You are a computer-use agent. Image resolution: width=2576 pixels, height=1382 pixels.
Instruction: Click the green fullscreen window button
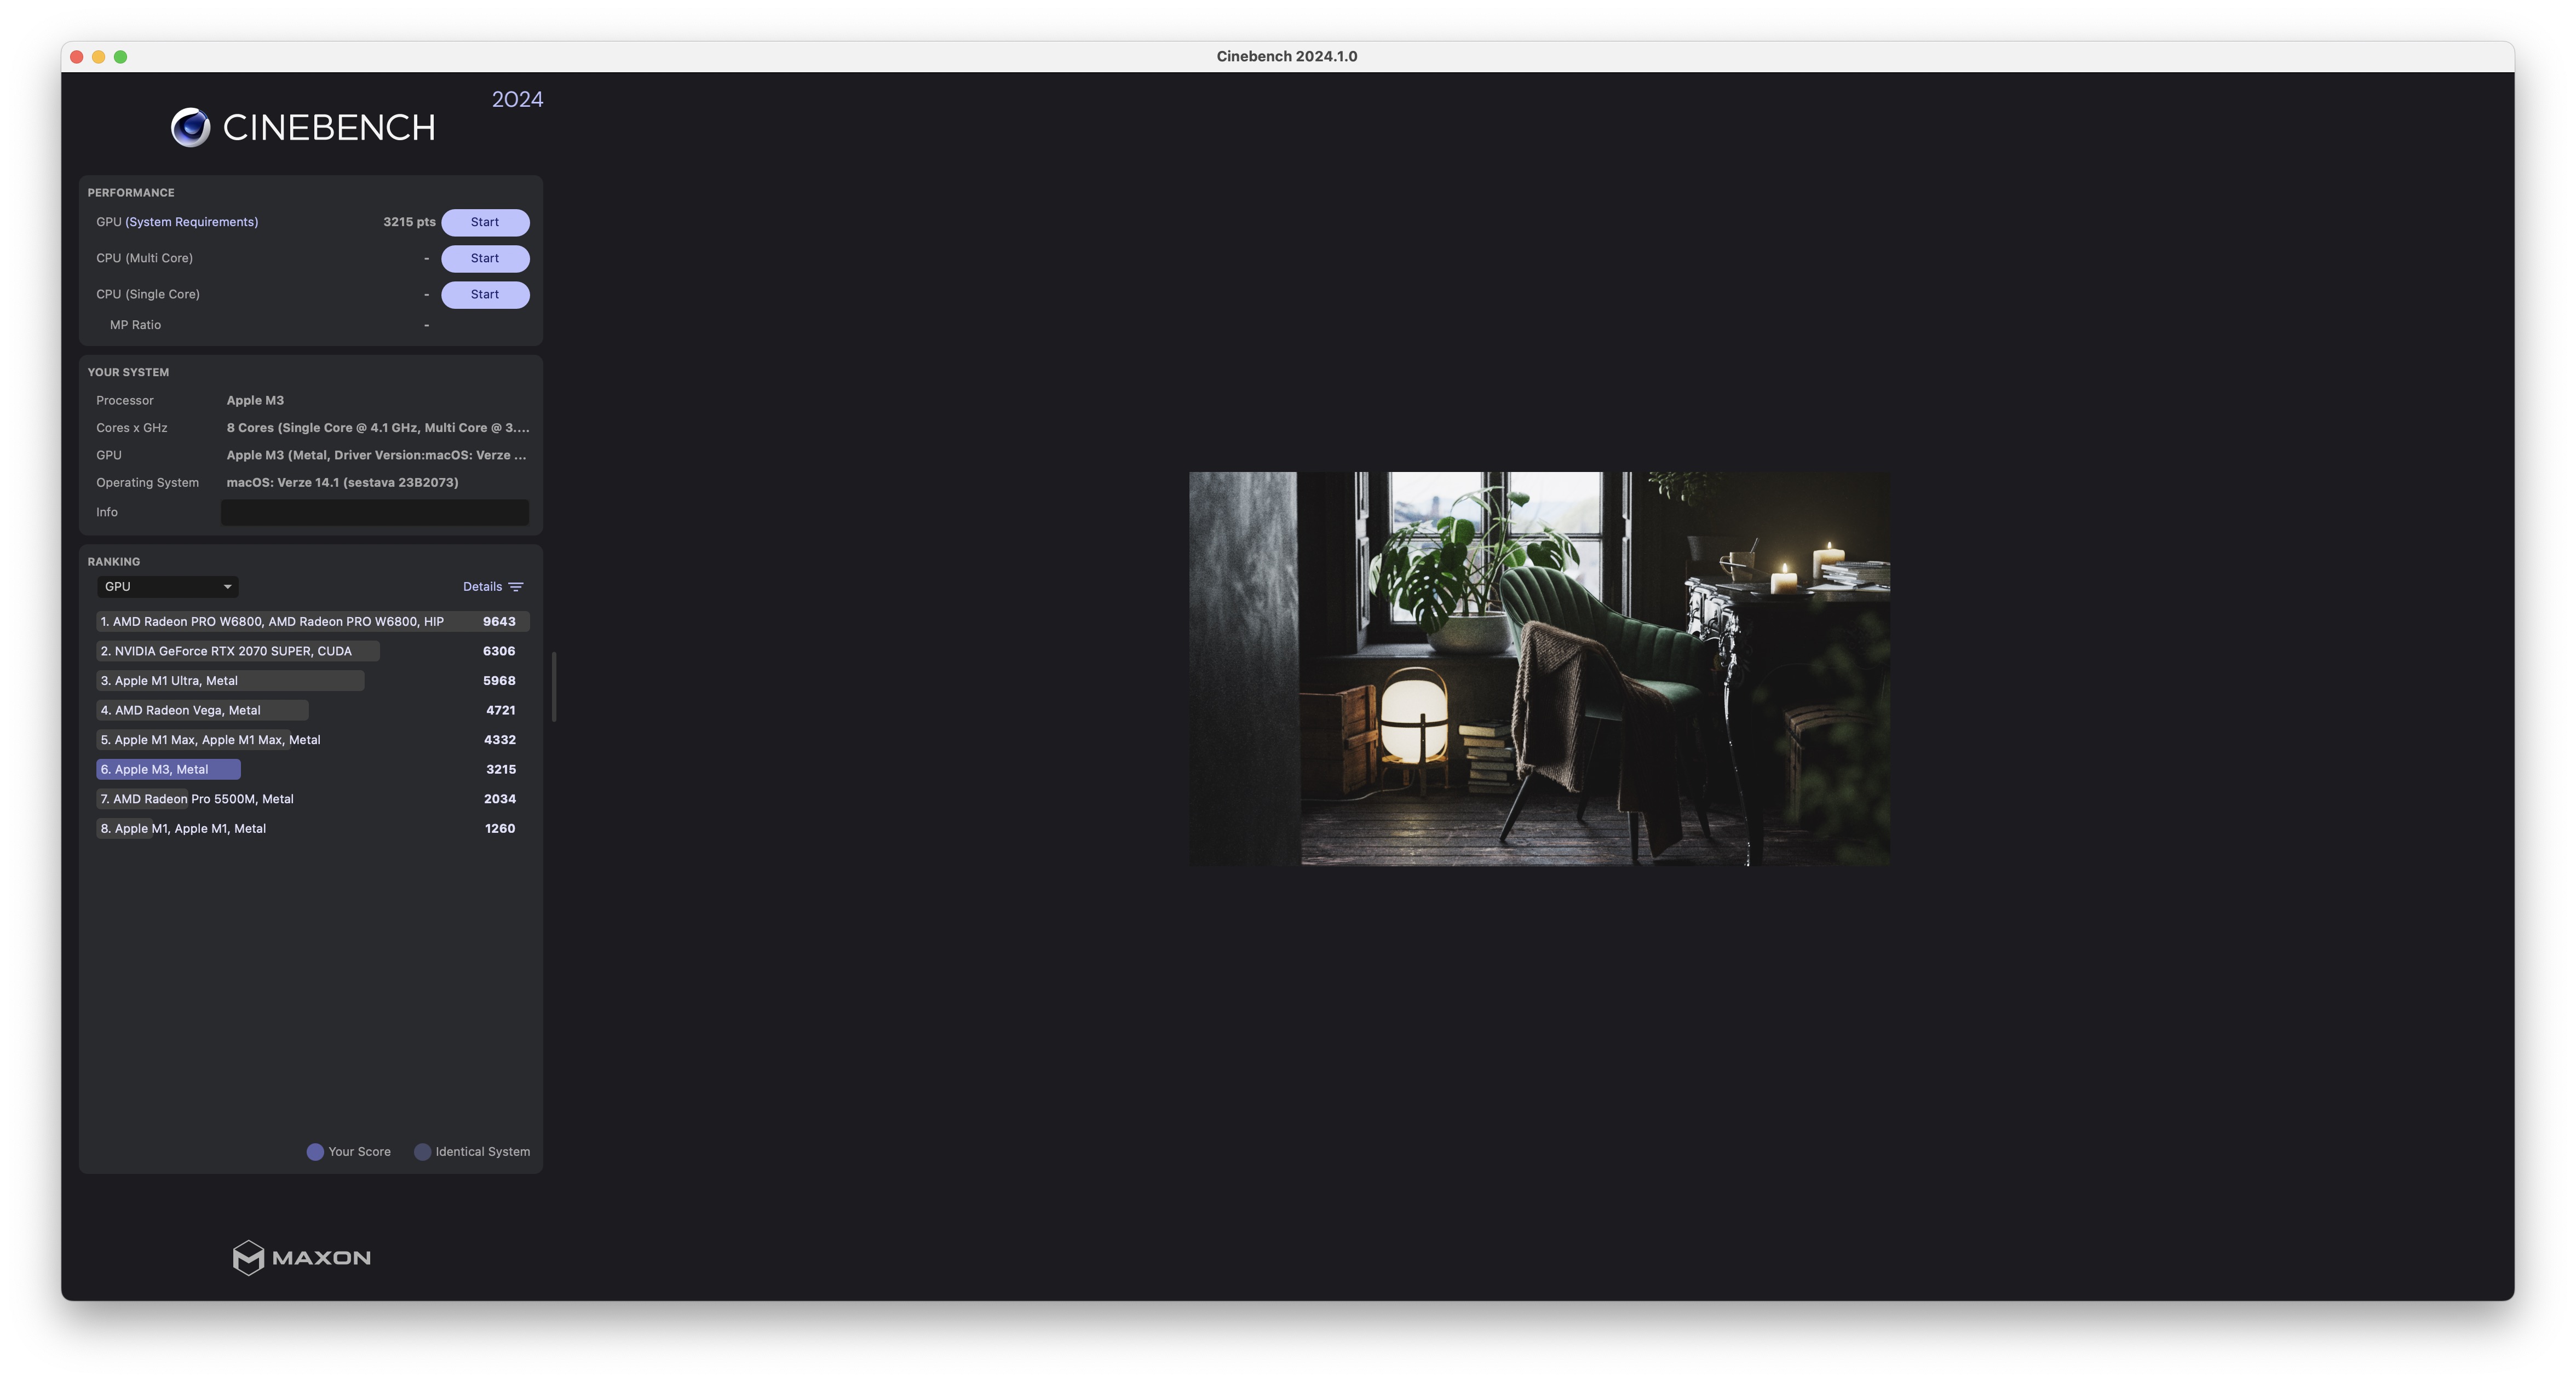121,57
